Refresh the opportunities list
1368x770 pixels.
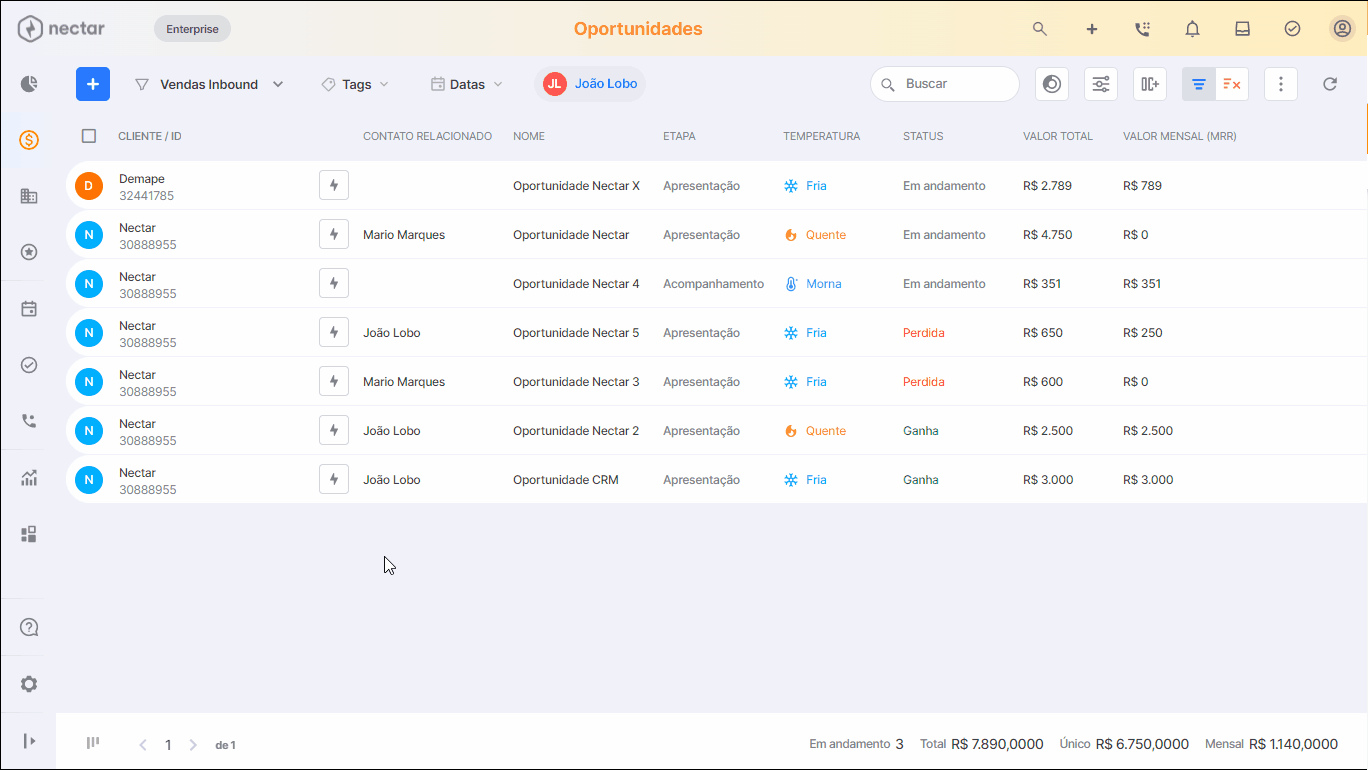1330,84
